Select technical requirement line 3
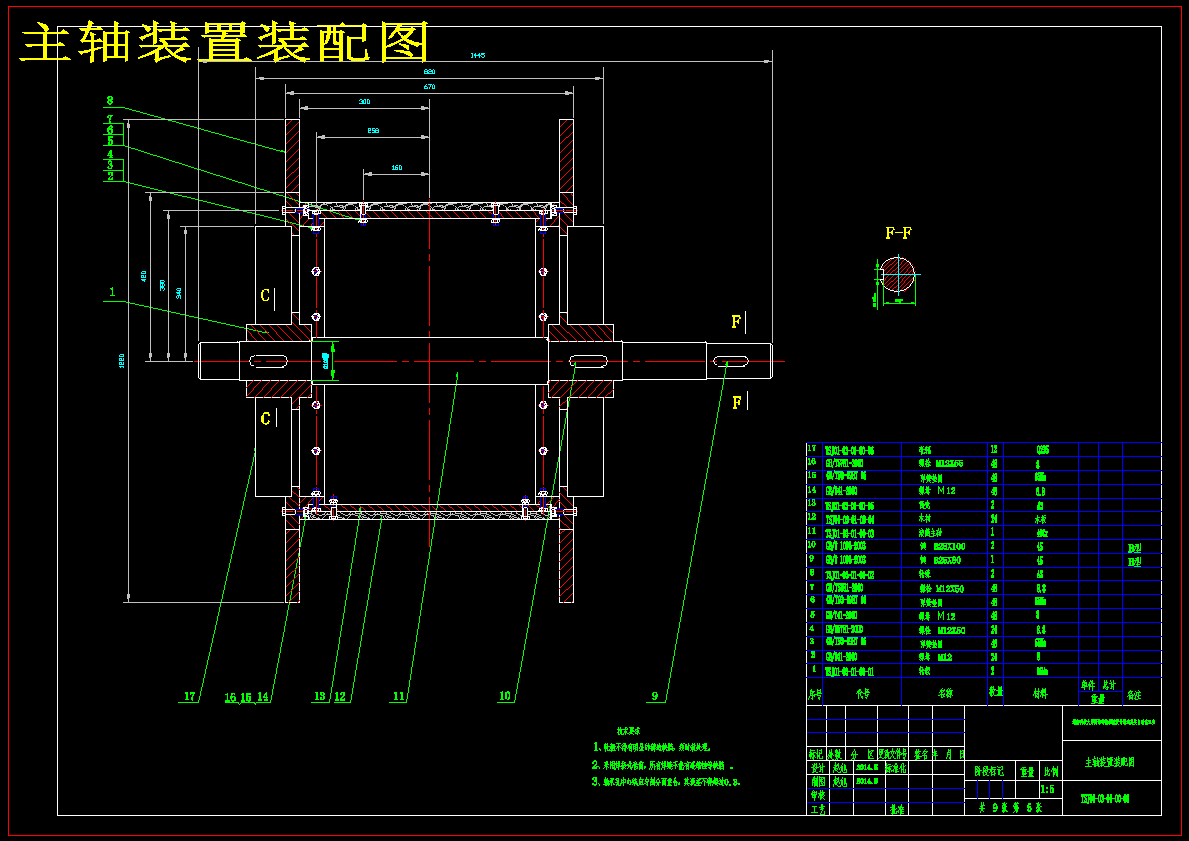The height and width of the screenshot is (841, 1189). tap(666, 781)
